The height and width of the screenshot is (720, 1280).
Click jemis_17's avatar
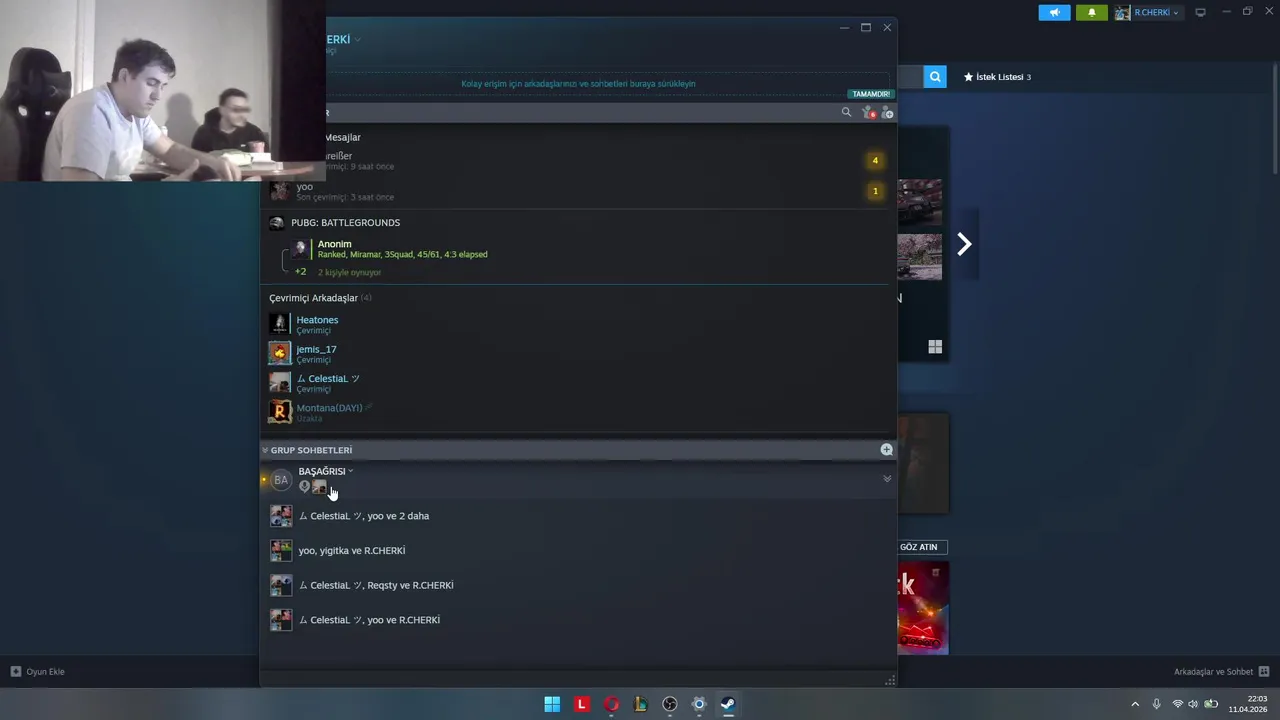pyautogui.click(x=279, y=353)
